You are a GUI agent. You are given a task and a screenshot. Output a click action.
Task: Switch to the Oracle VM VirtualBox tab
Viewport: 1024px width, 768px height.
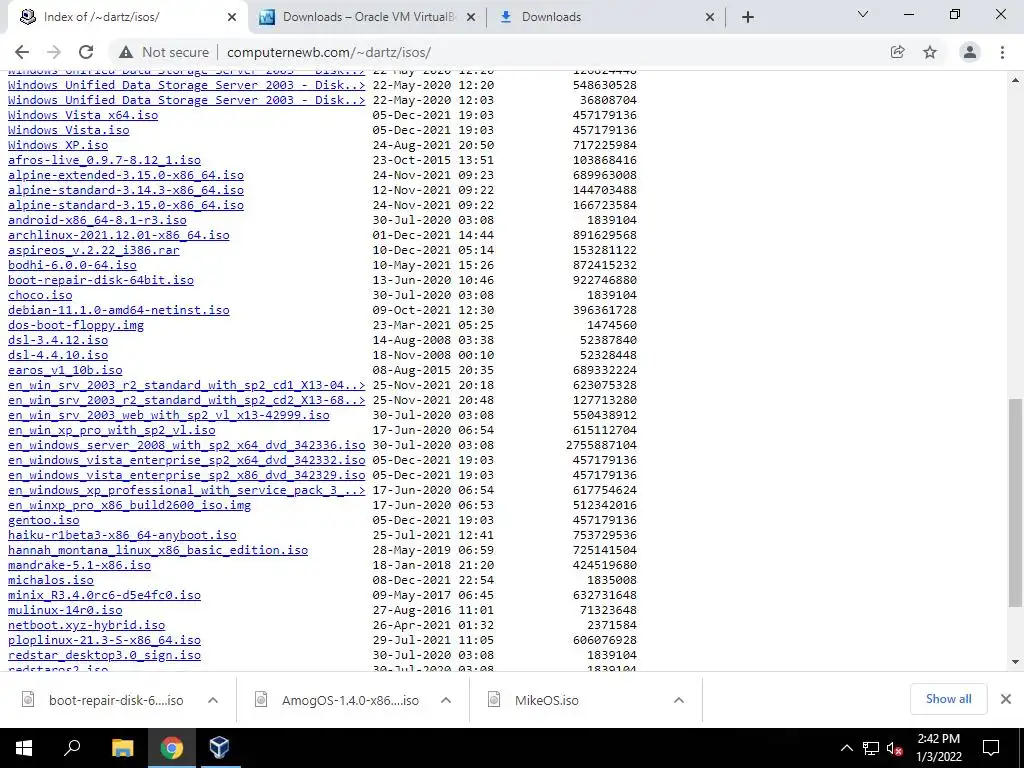point(367,17)
